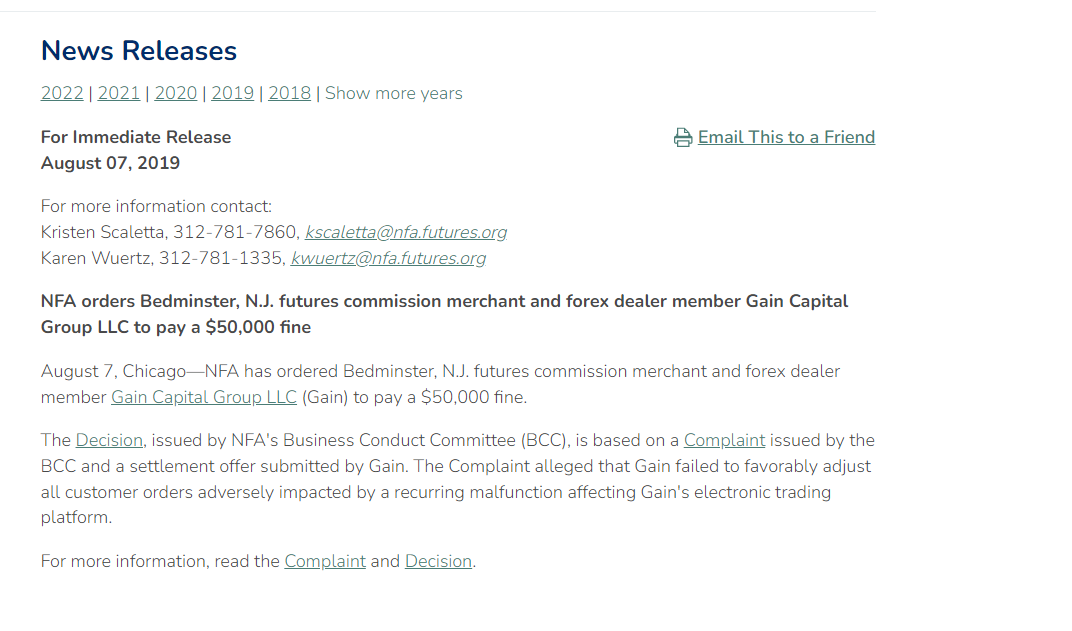
Task: Expand the Show more years option
Action: pos(394,93)
